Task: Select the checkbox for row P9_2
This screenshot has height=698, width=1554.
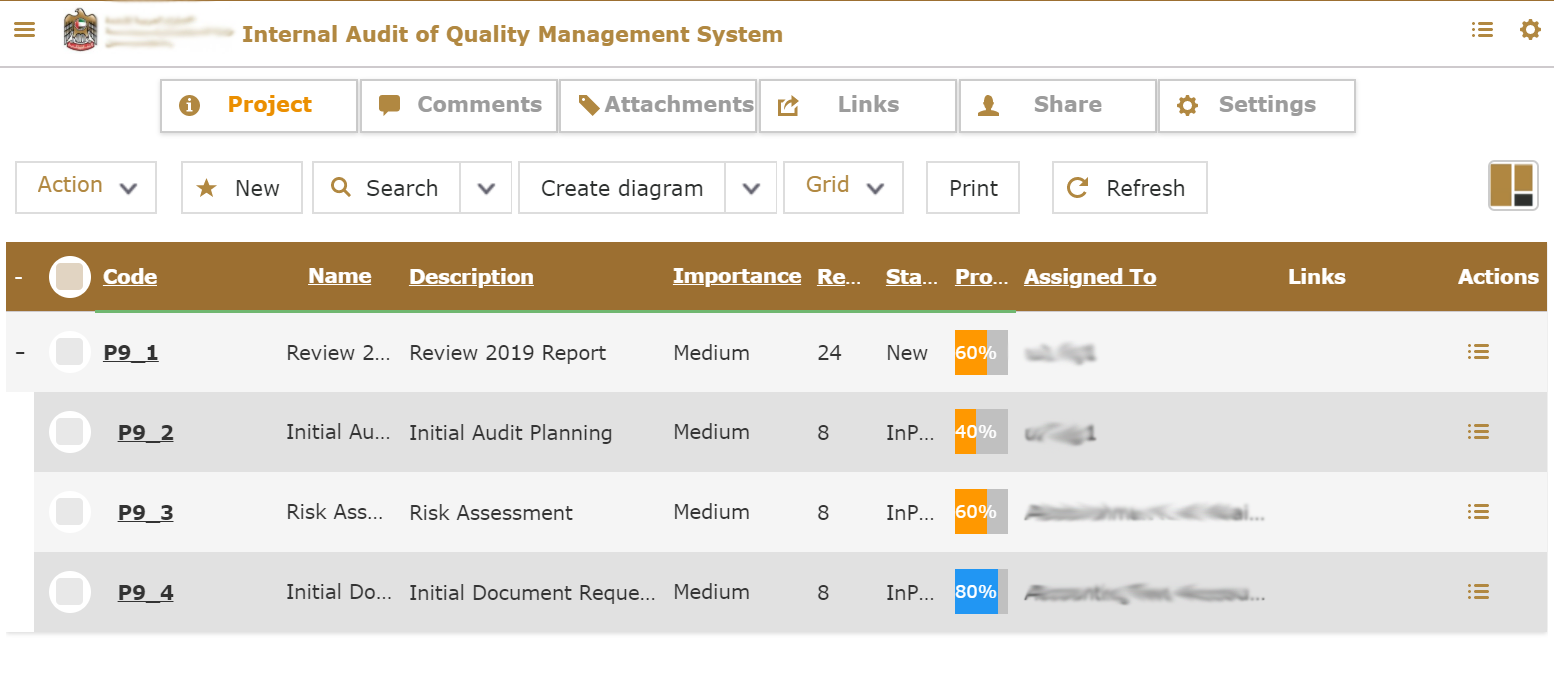Action: click(x=70, y=432)
